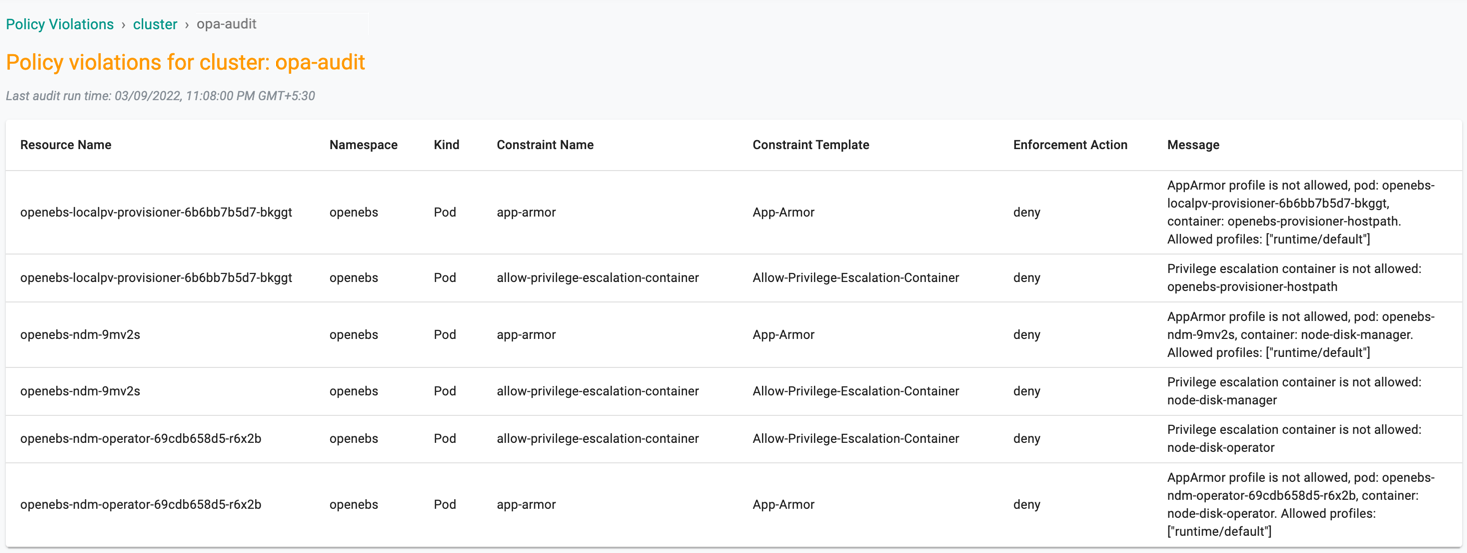This screenshot has width=1467, height=553.
Task: Sort by the Constraint Name column header
Action: 545,145
